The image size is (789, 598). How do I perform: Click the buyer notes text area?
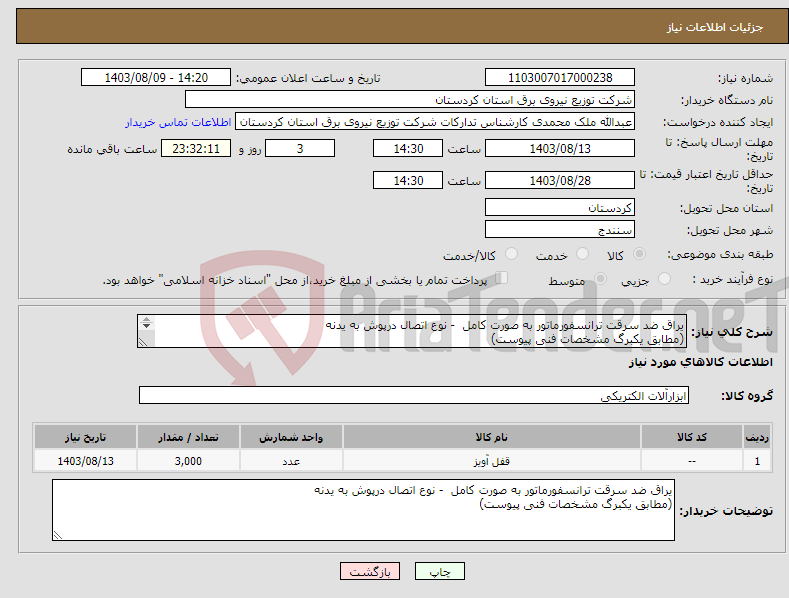(x=363, y=510)
